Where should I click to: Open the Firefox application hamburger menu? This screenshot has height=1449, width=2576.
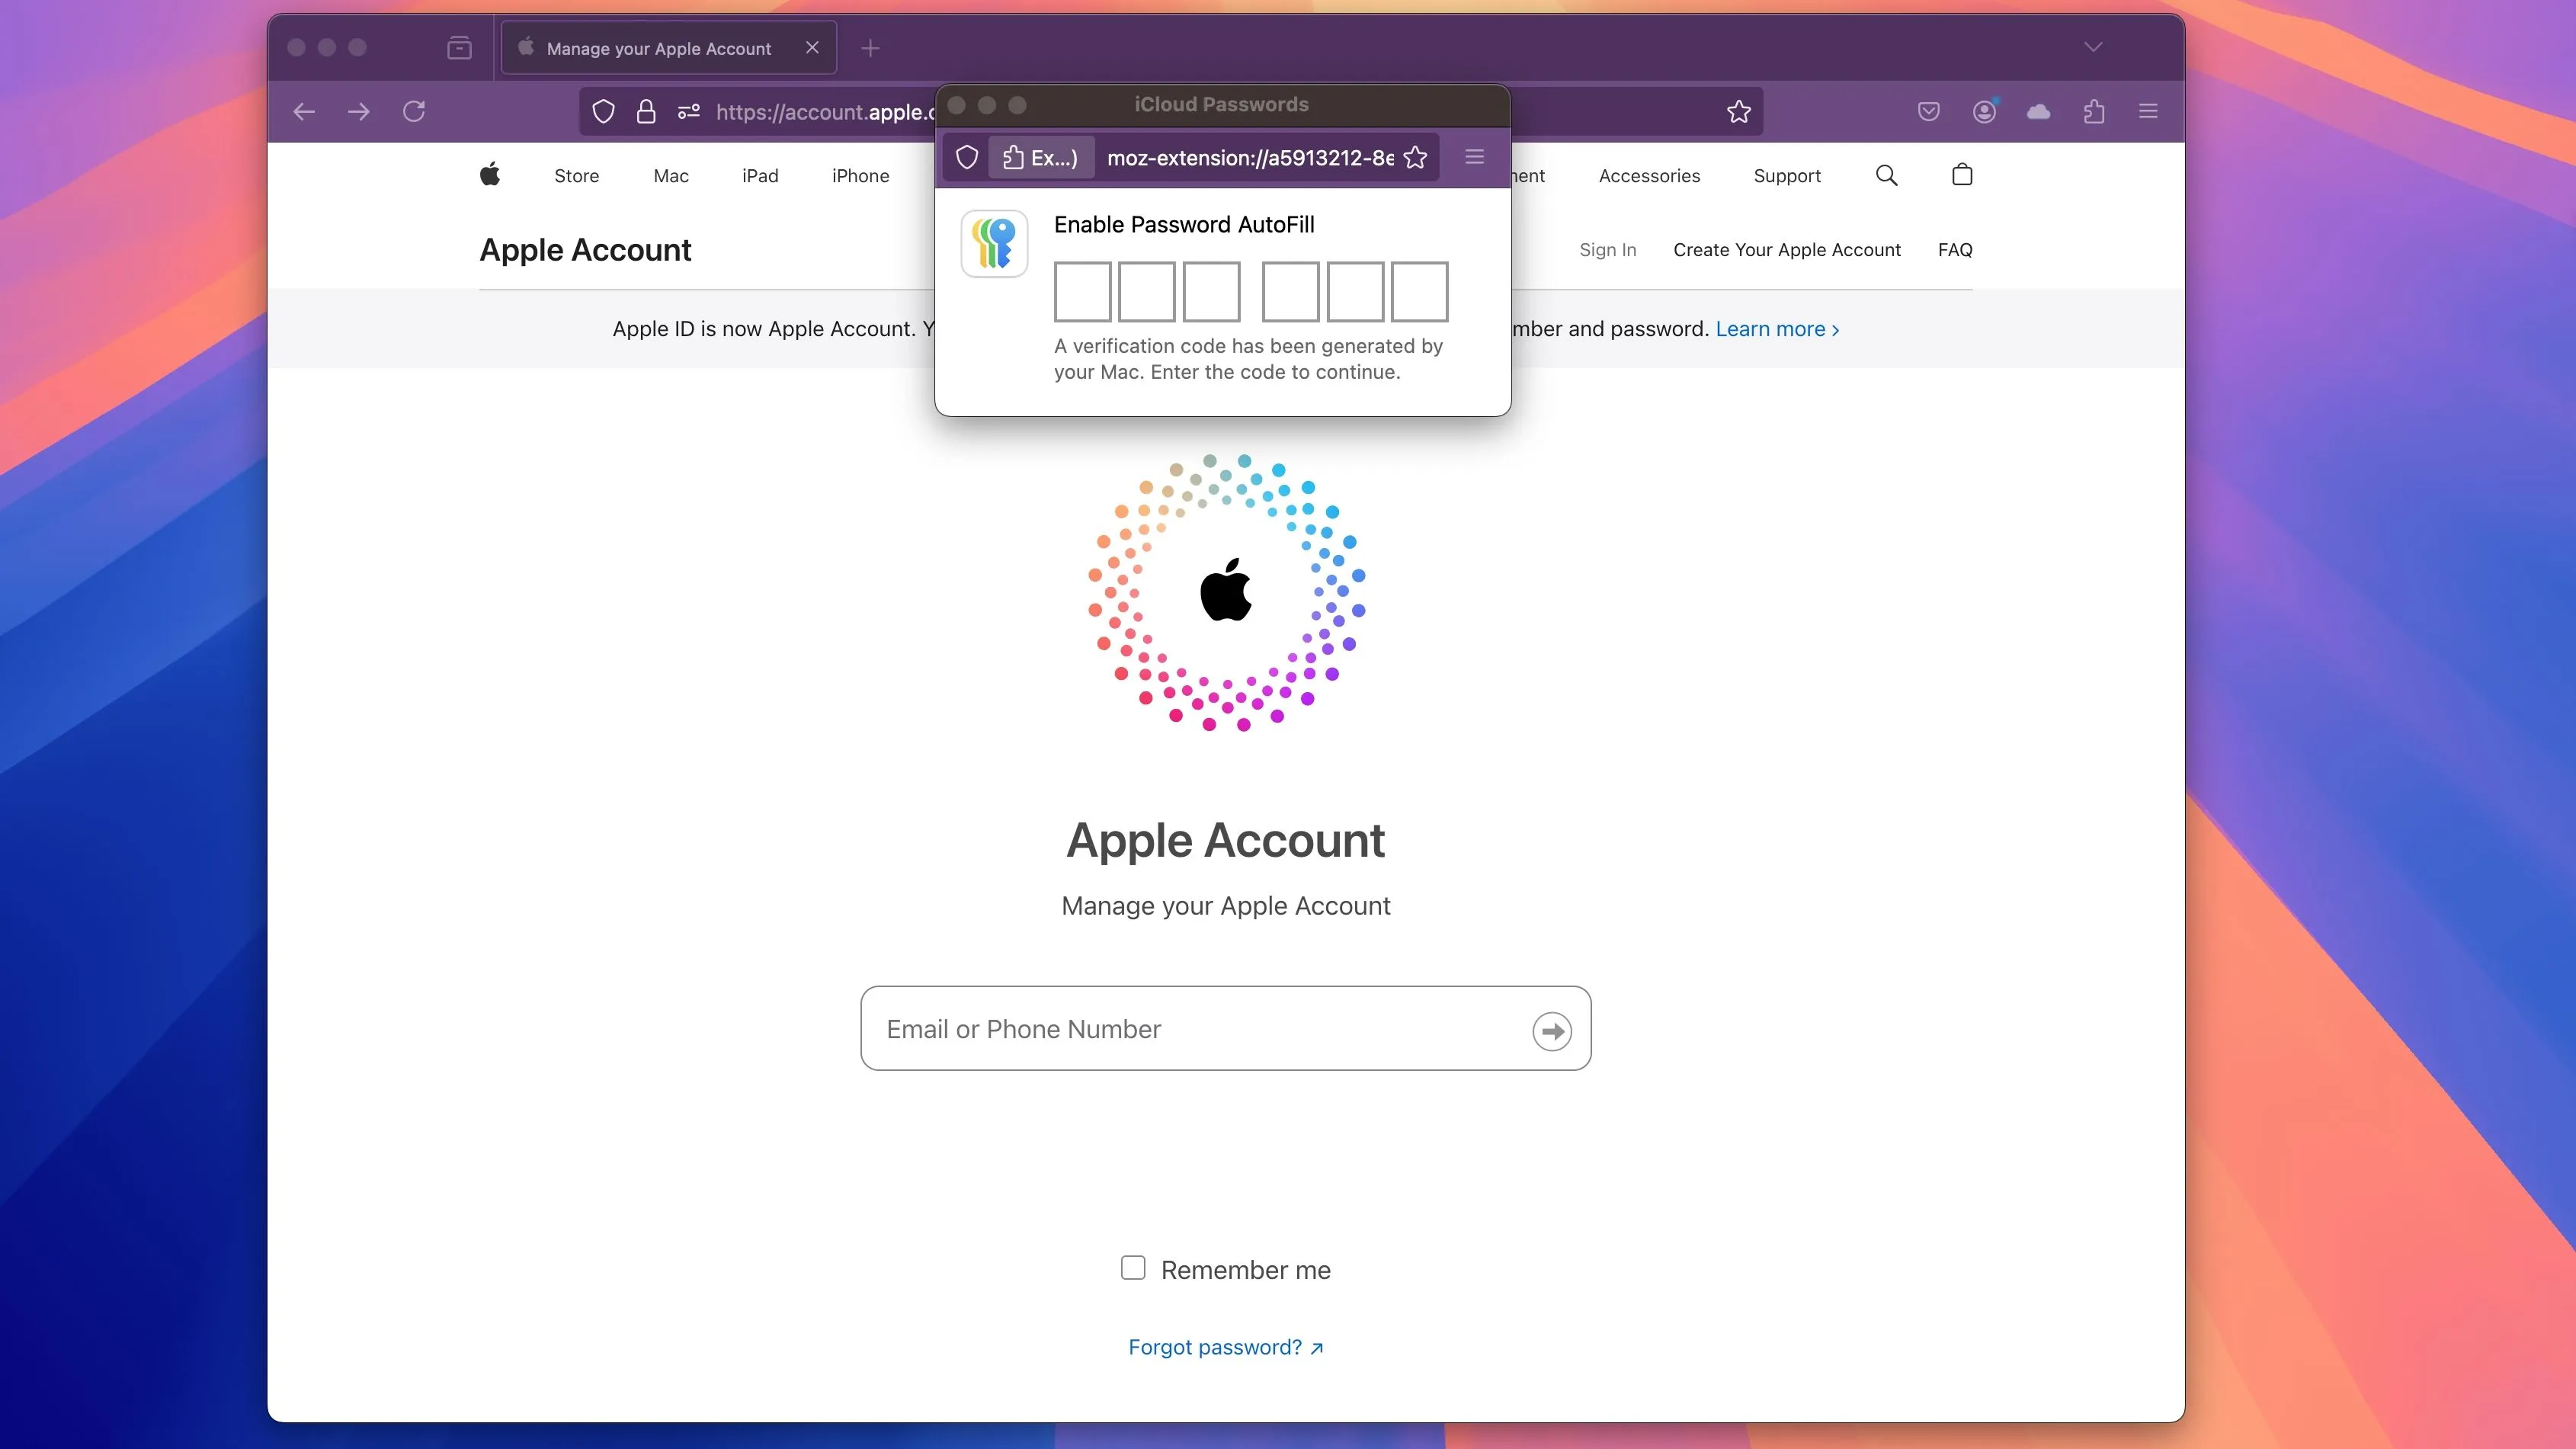click(x=2148, y=111)
